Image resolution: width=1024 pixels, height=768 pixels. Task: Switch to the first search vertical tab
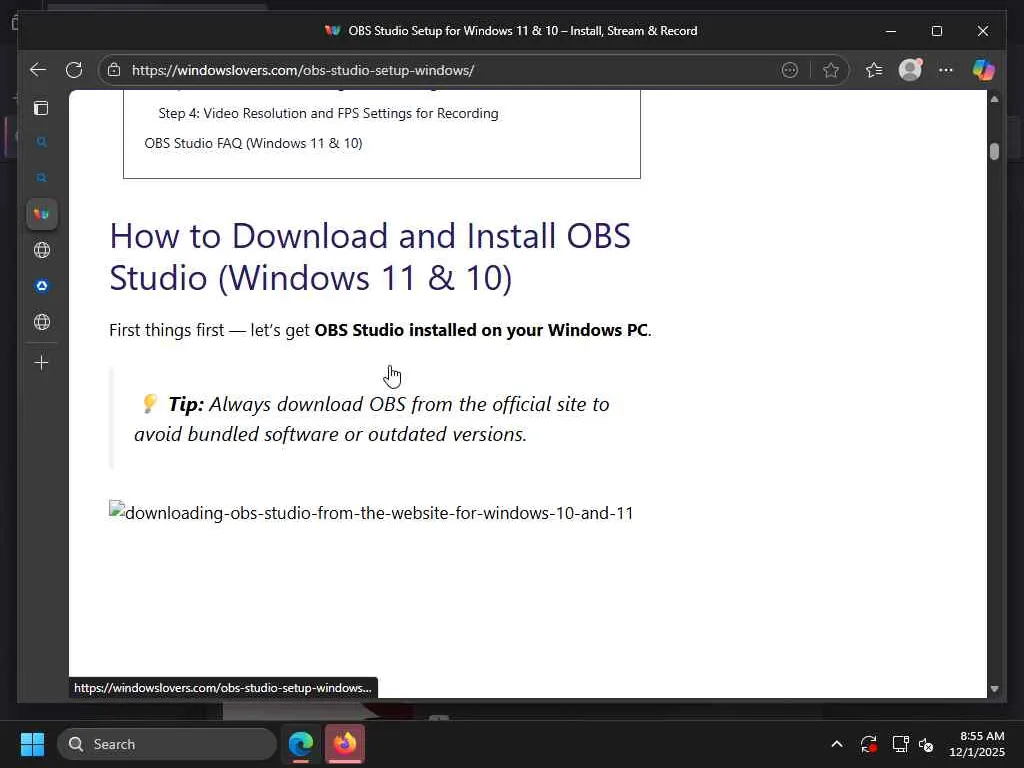(x=42, y=142)
